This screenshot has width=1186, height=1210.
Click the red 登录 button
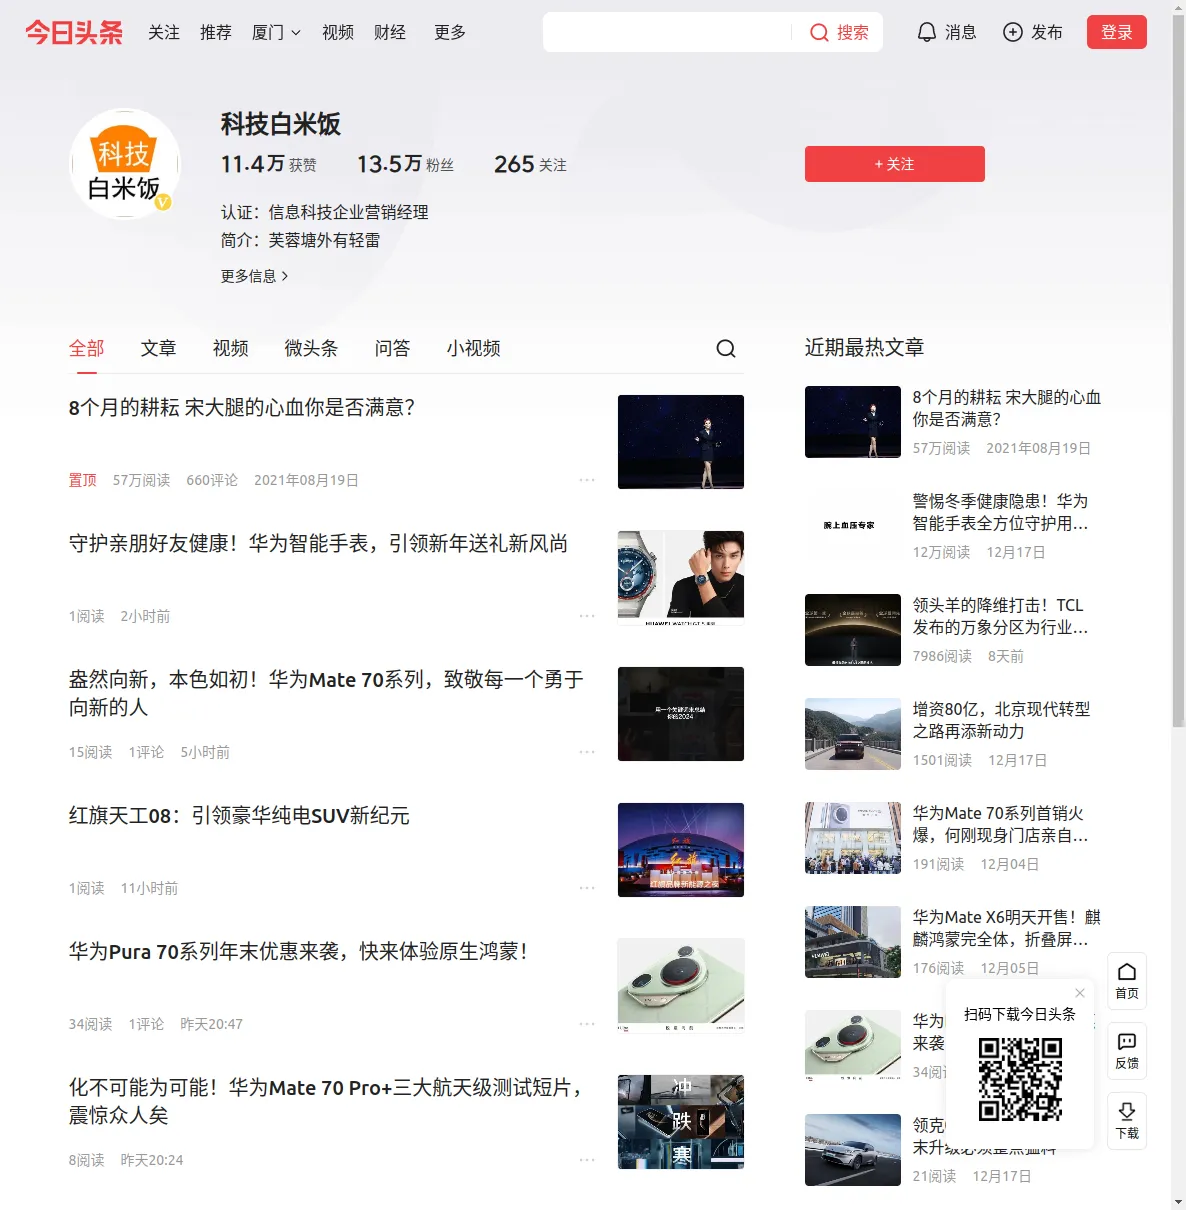tap(1117, 32)
